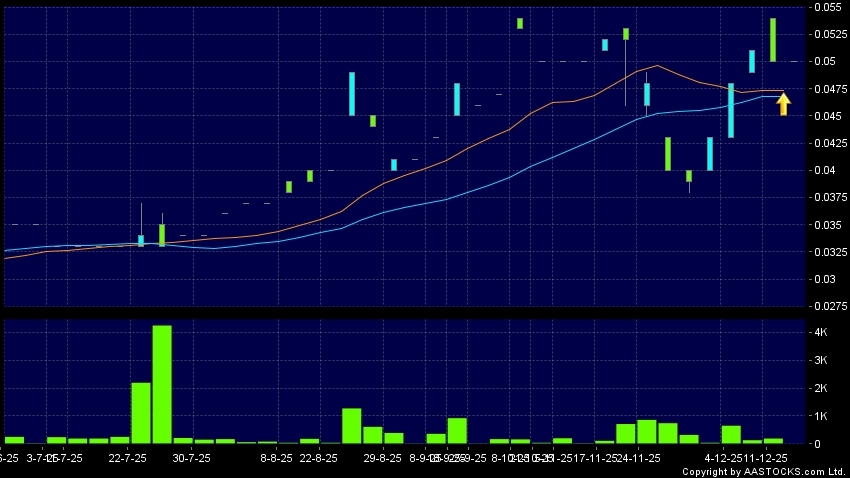850x478 pixels.
Task: Click the peak of the orange moving average line
Action: 657,66
